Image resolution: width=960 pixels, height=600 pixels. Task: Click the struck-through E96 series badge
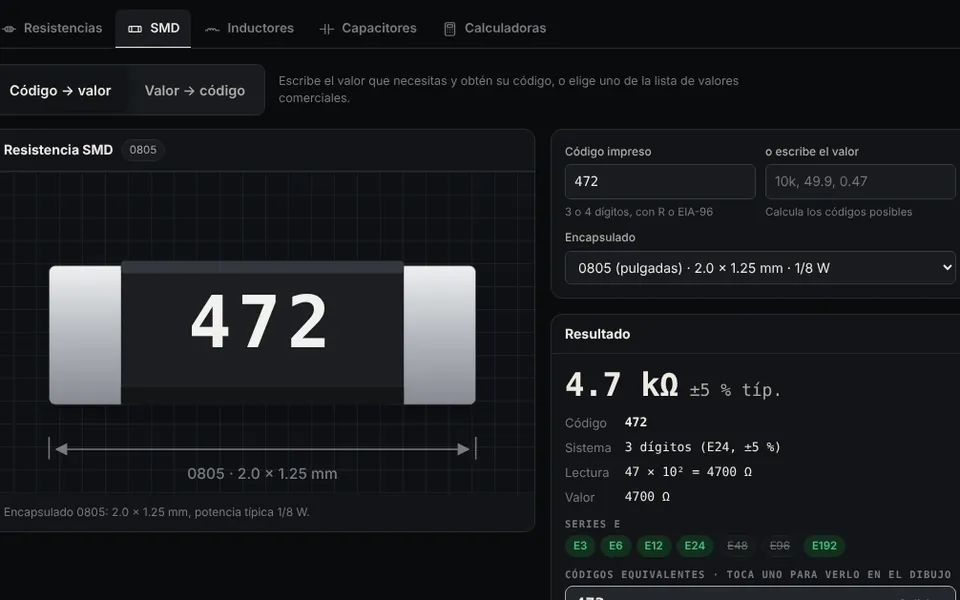pos(779,546)
